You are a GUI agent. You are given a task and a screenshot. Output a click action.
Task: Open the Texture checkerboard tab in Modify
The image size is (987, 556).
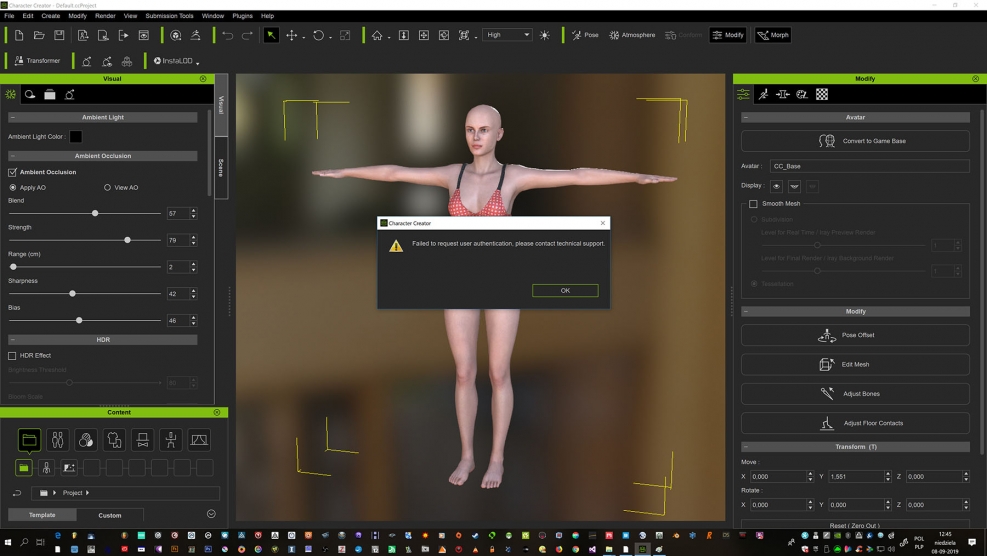(822, 94)
